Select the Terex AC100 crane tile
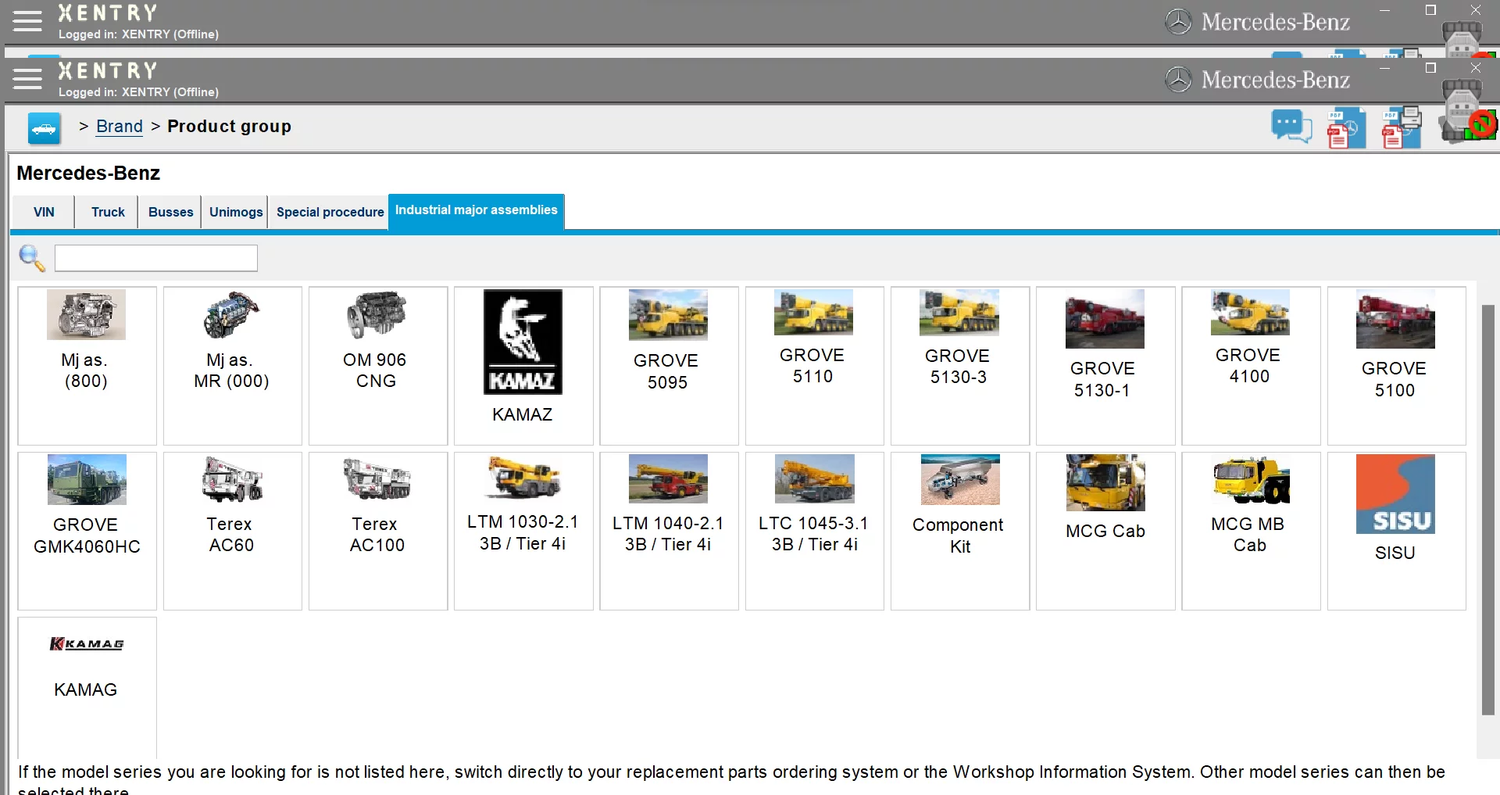The height and width of the screenshot is (795, 1500). 377,530
